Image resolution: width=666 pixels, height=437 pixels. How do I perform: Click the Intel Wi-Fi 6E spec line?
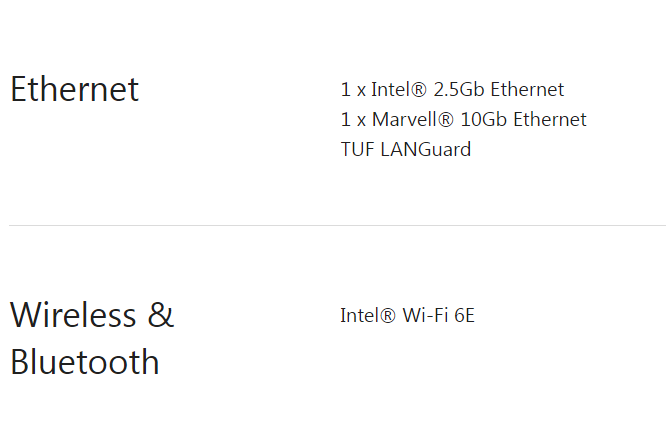coord(407,315)
